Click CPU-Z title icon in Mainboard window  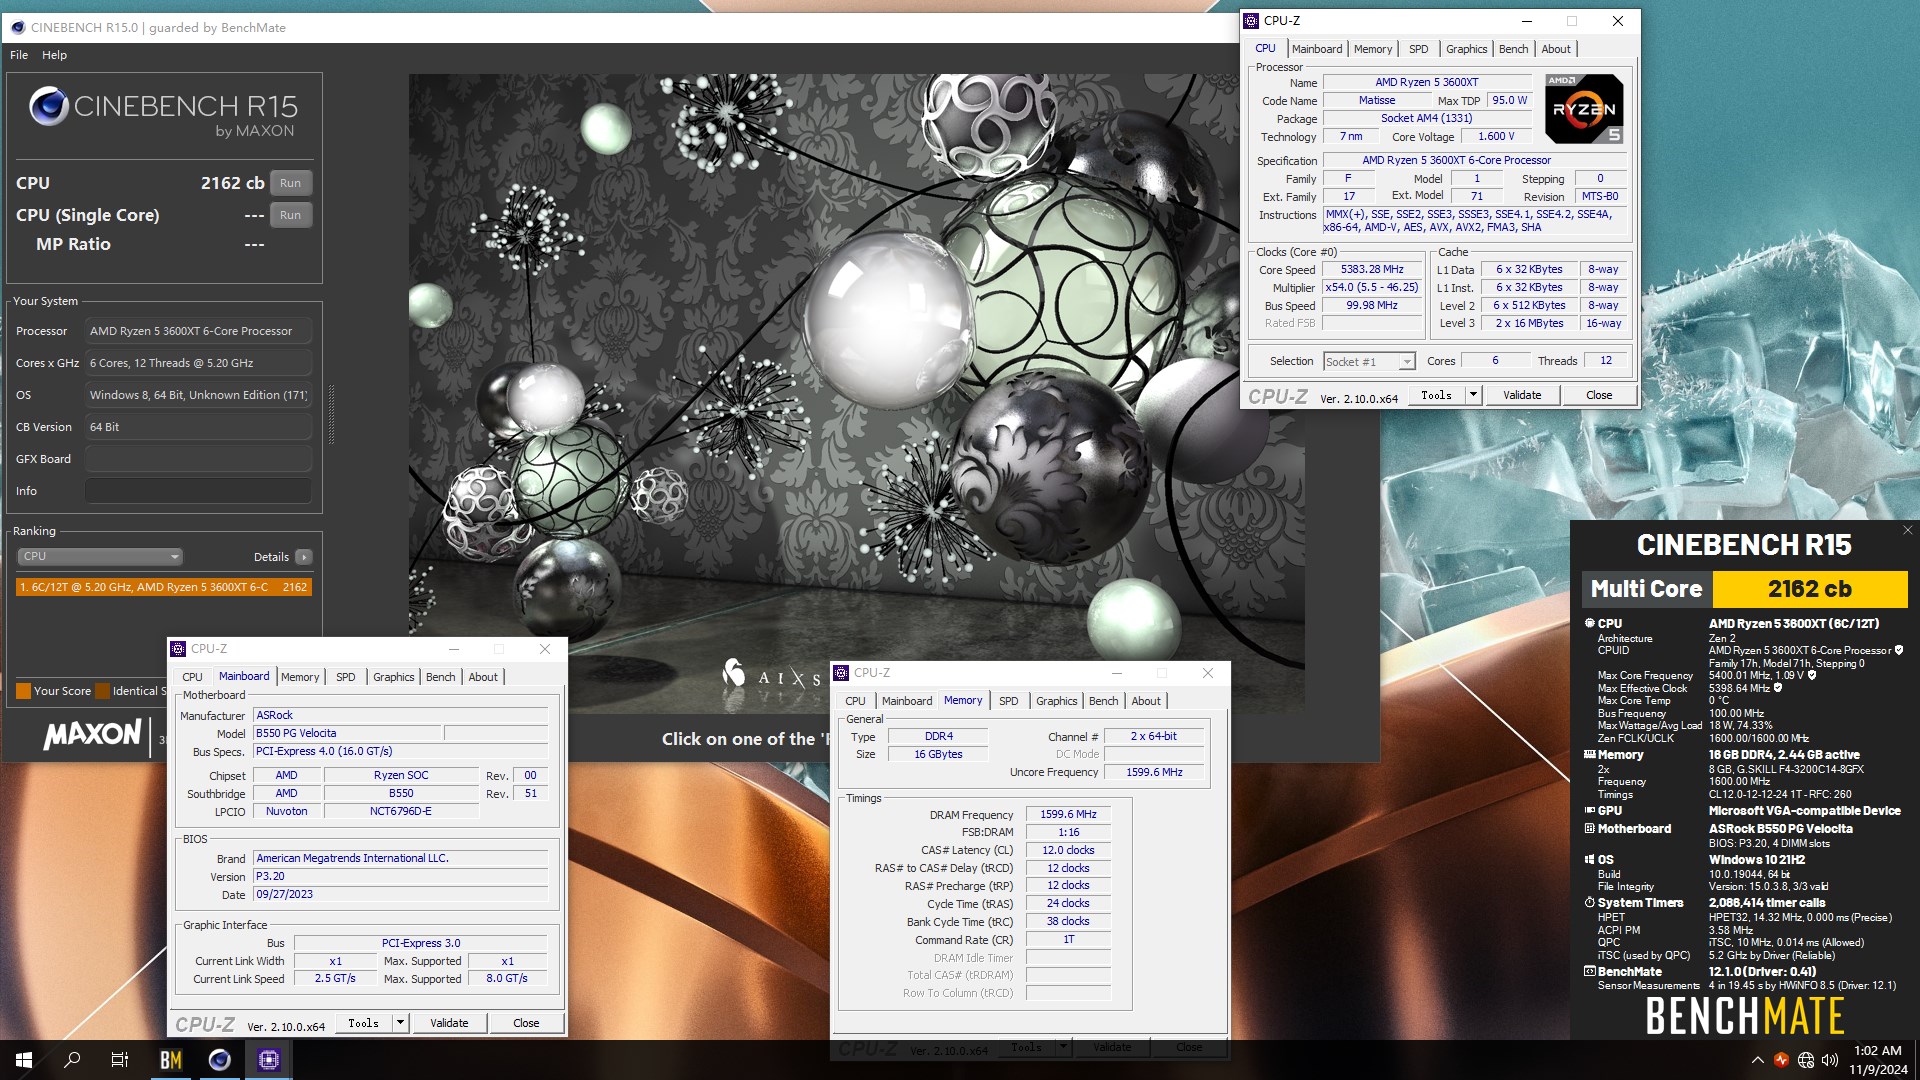pos(178,648)
